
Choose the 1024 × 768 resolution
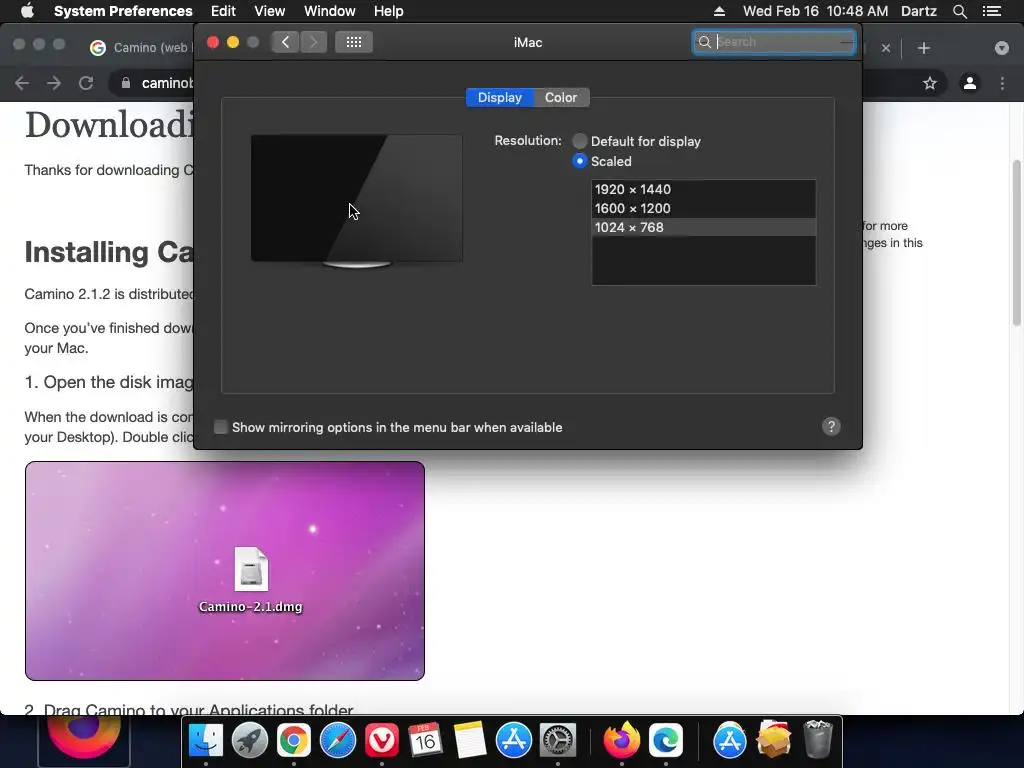point(703,227)
